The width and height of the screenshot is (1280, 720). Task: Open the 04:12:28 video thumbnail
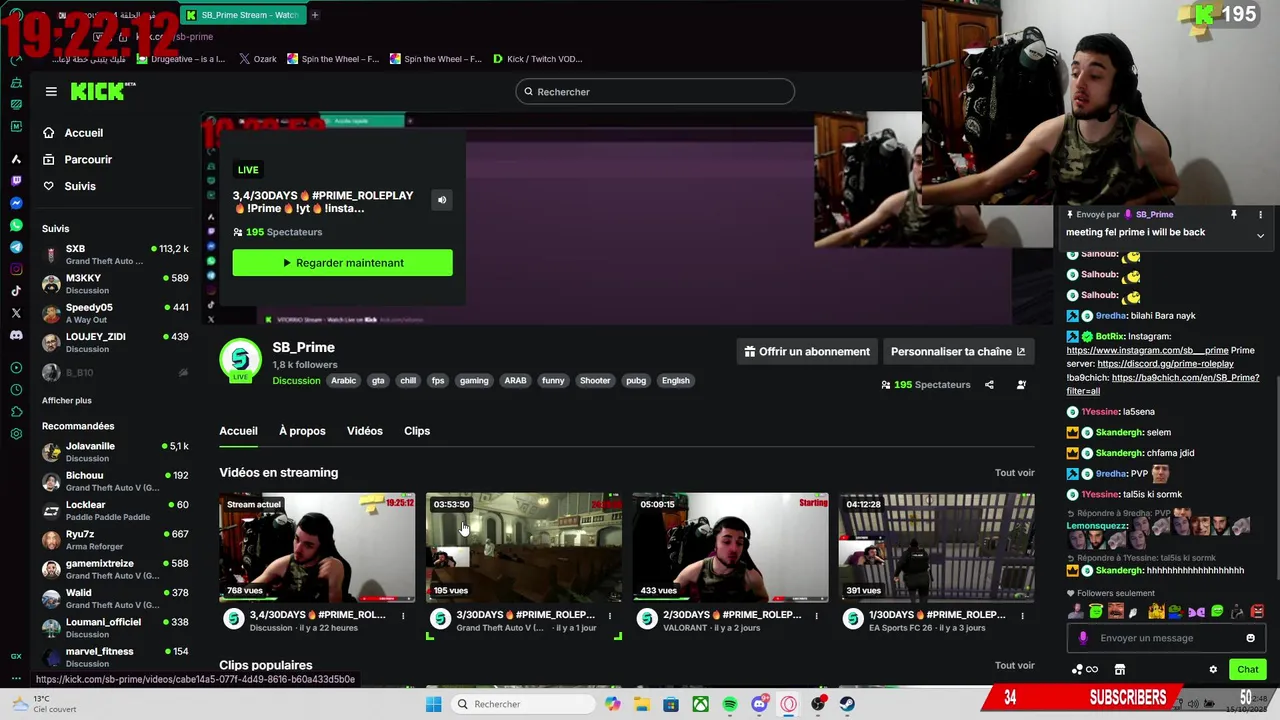coord(937,547)
